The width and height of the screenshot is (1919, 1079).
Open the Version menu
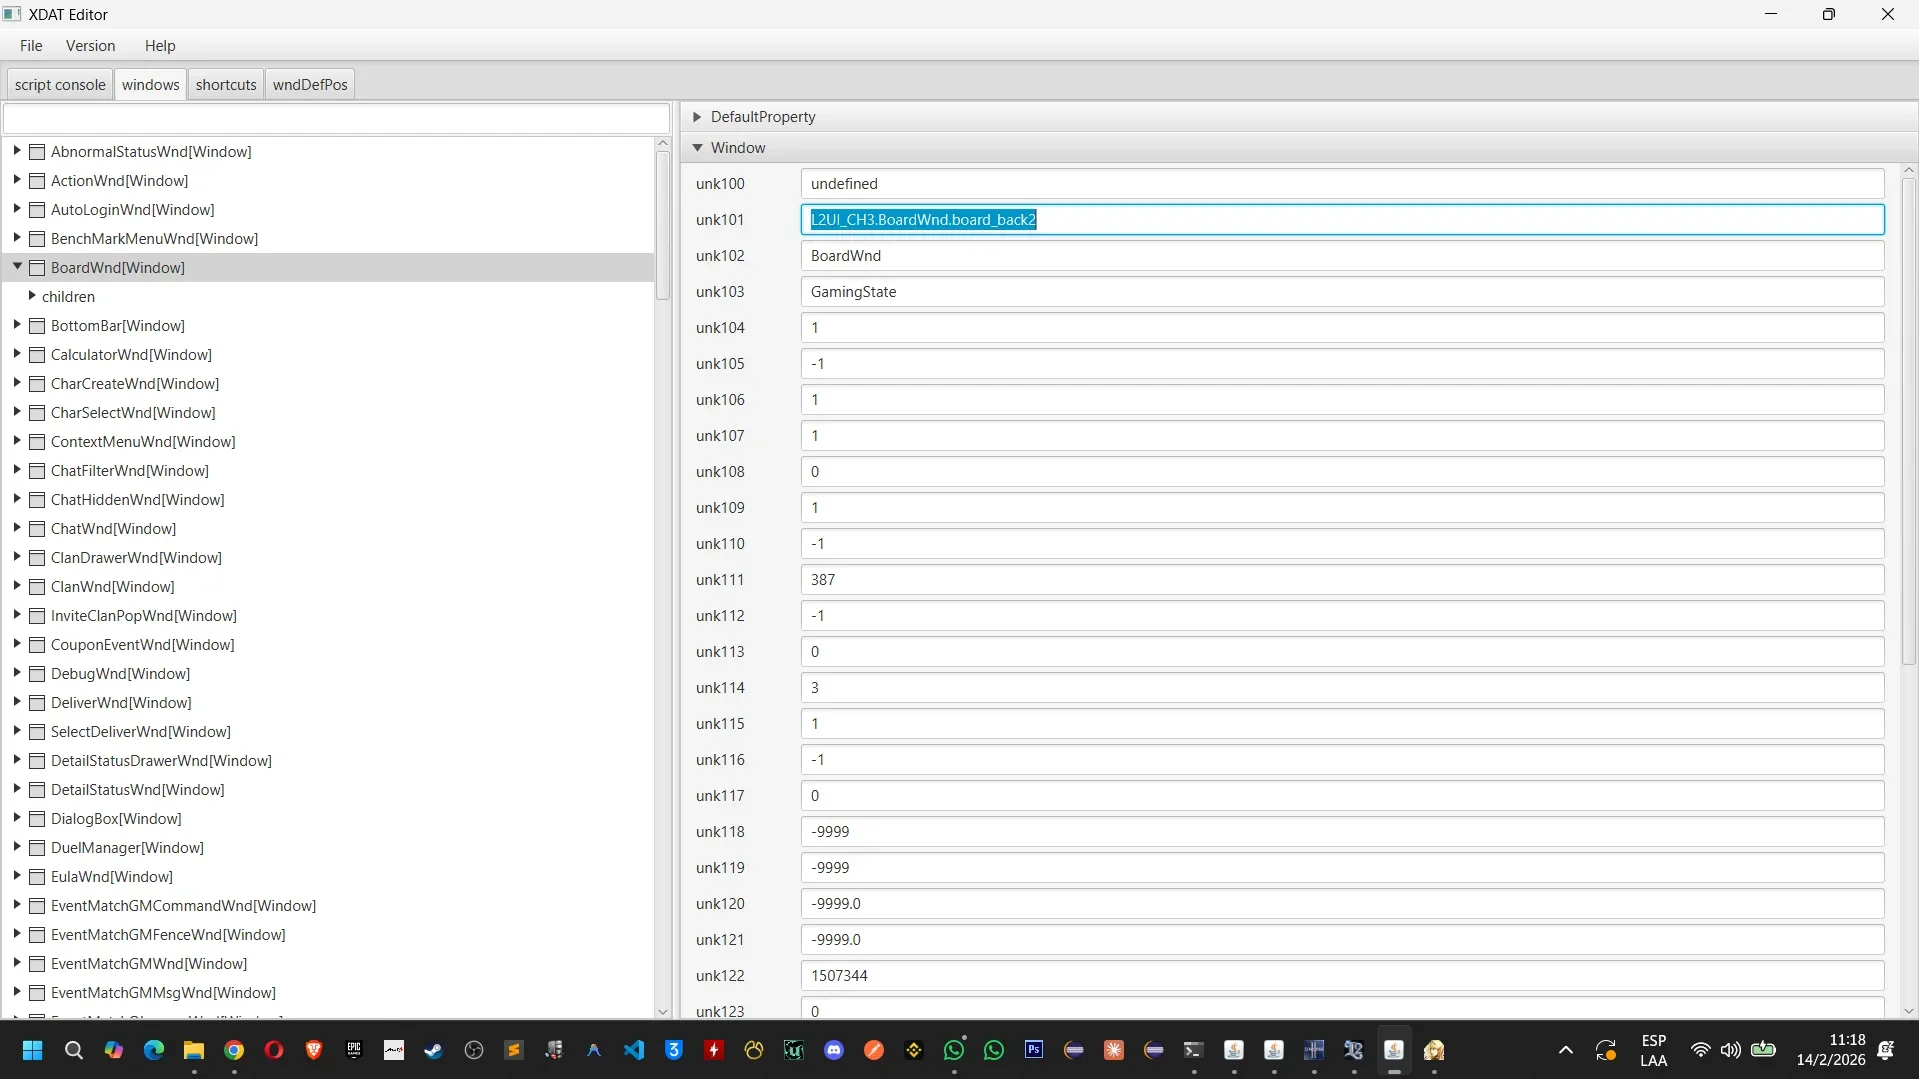tap(90, 46)
